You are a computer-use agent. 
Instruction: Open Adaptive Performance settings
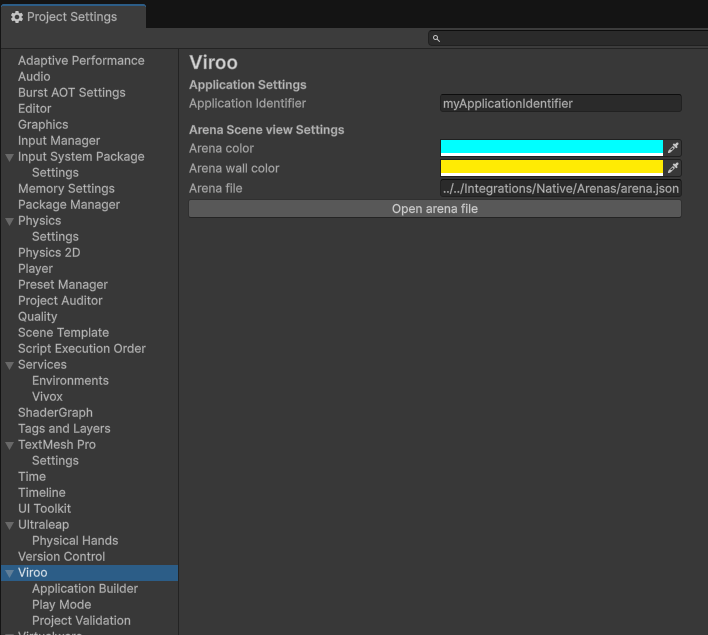point(81,61)
